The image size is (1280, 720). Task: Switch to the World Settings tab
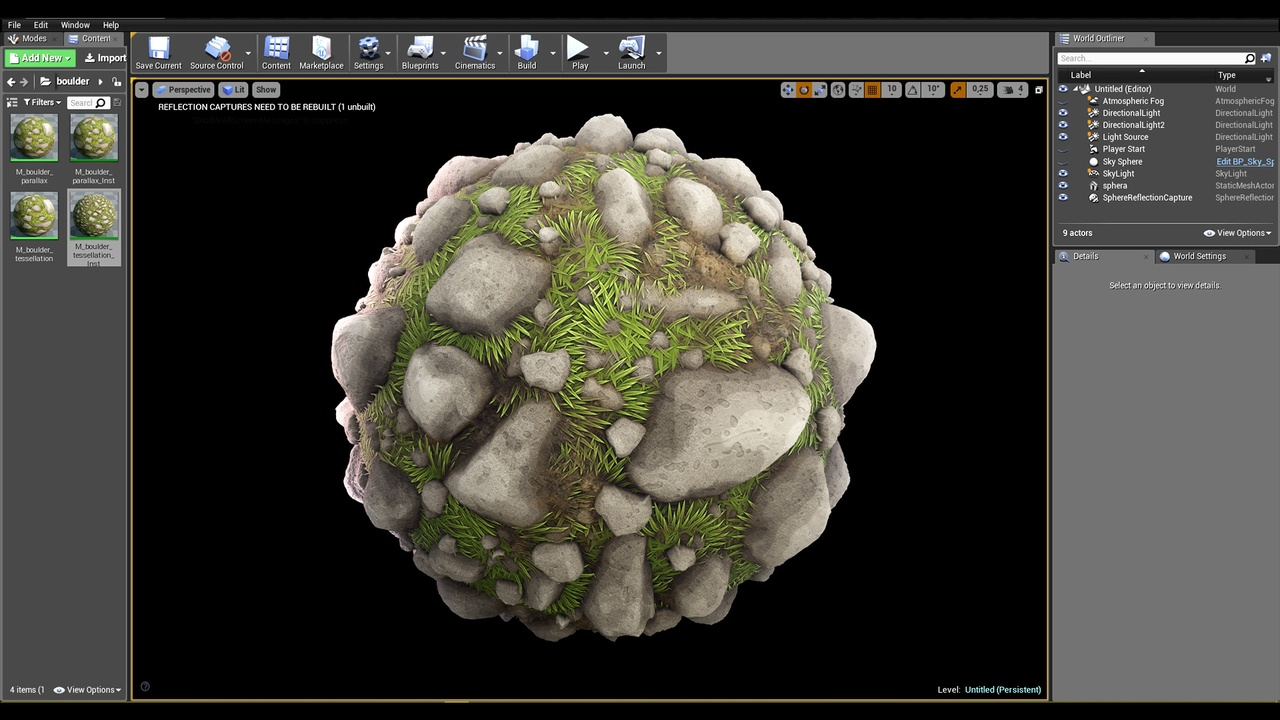1199,256
